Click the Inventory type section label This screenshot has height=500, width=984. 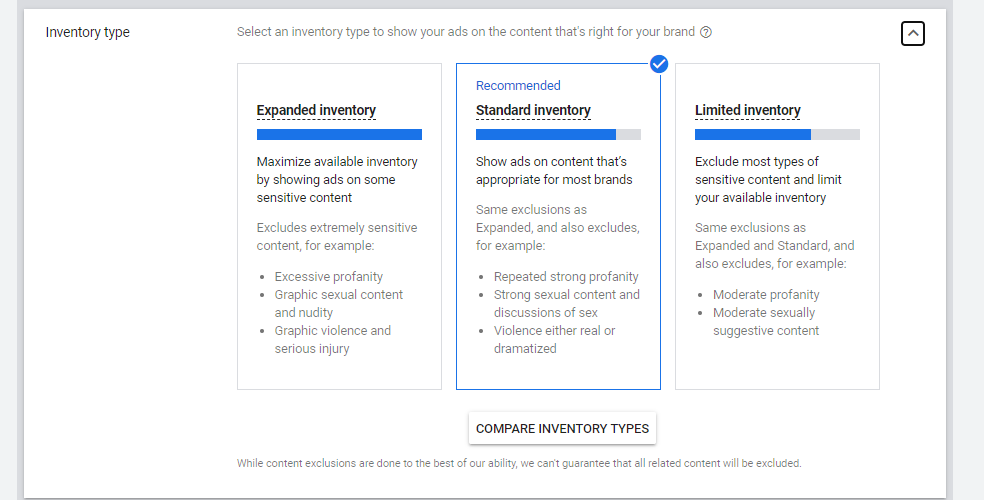click(x=88, y=32)
